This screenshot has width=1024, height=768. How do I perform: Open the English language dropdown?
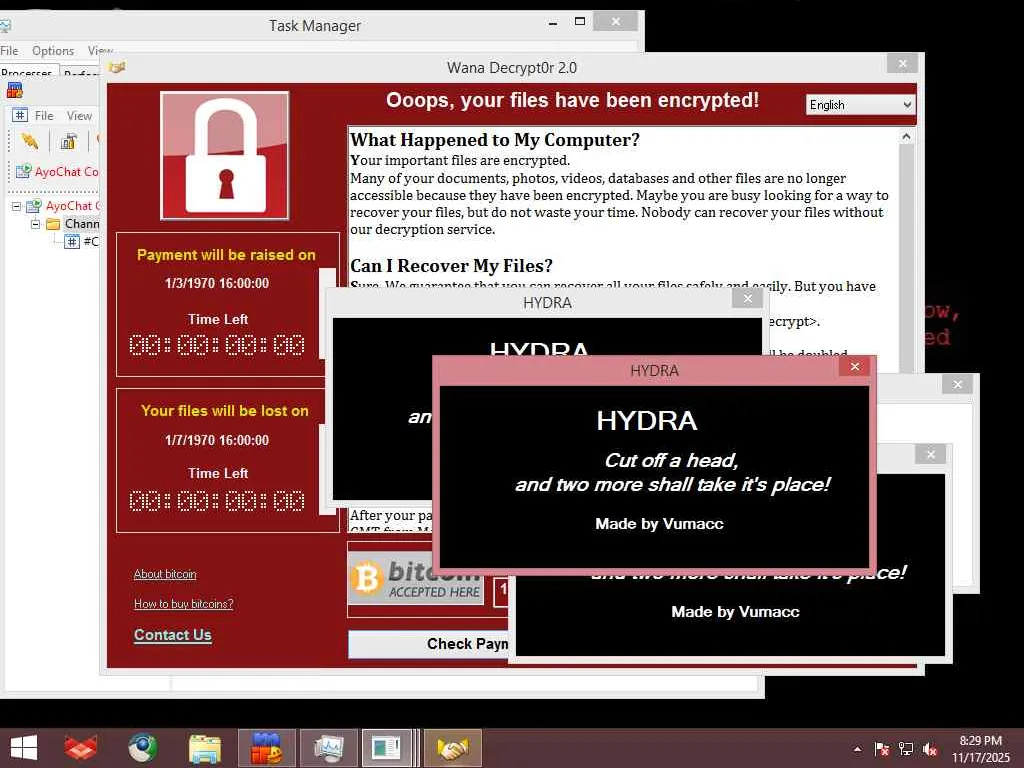(861, 105)
